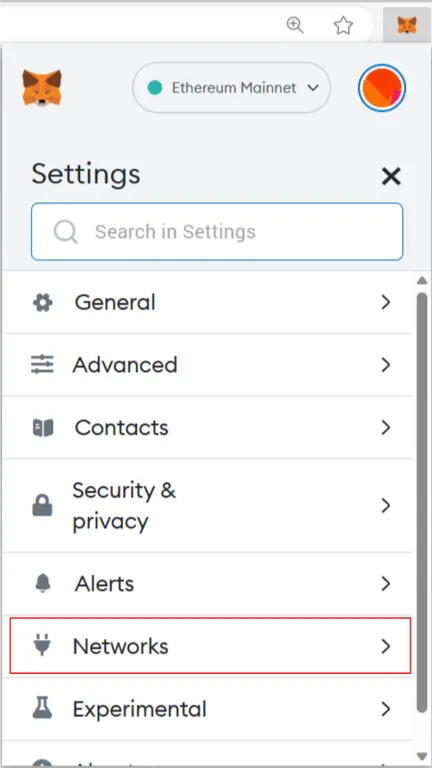Click the Alerts bell icon

tap(43, 584)
